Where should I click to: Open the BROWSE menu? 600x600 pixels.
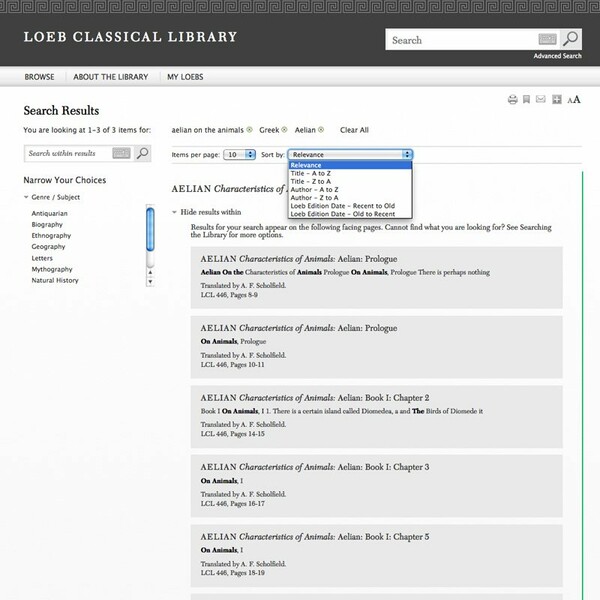39,77
